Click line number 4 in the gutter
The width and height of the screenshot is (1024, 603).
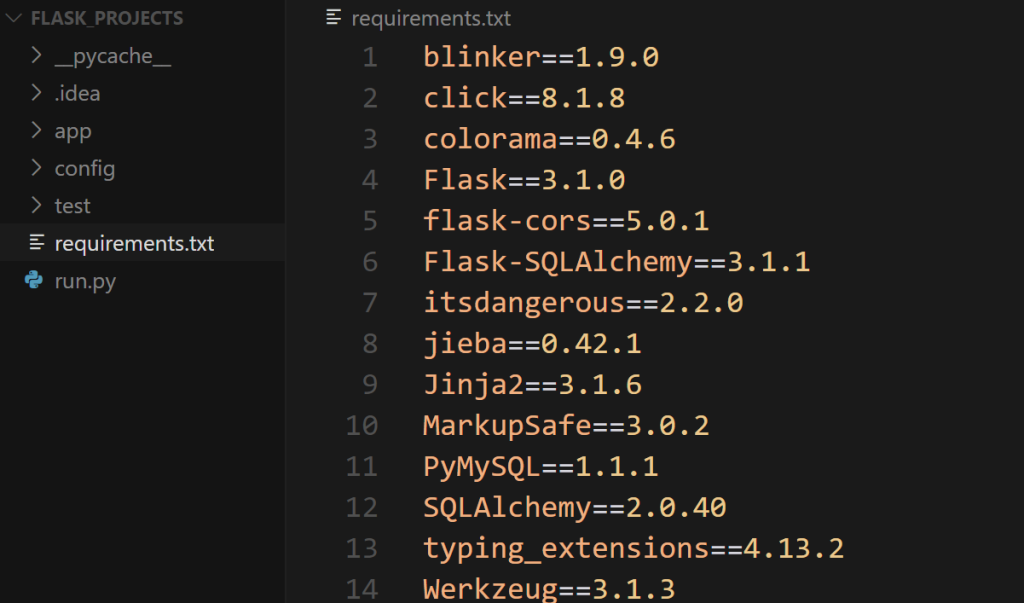[x=370, y=180]
